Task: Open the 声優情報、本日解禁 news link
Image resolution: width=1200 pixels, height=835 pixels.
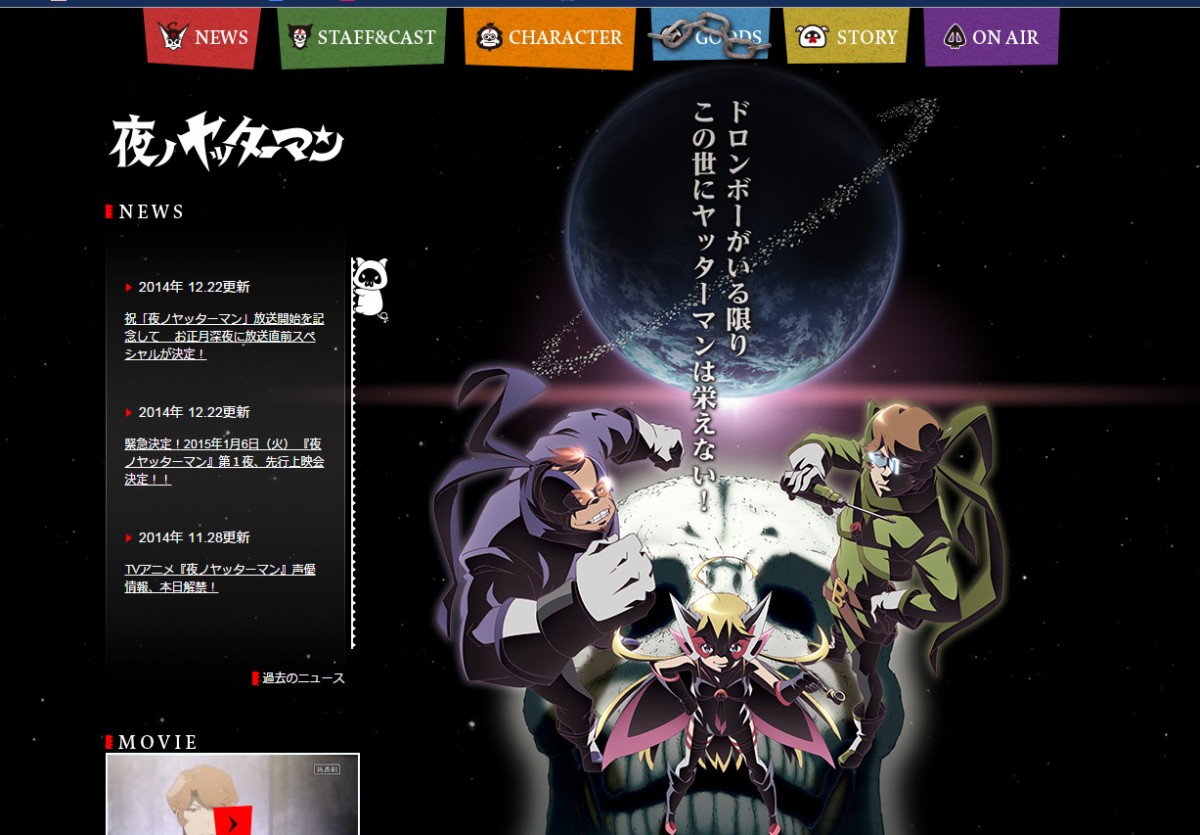Action: pos(220,578)
